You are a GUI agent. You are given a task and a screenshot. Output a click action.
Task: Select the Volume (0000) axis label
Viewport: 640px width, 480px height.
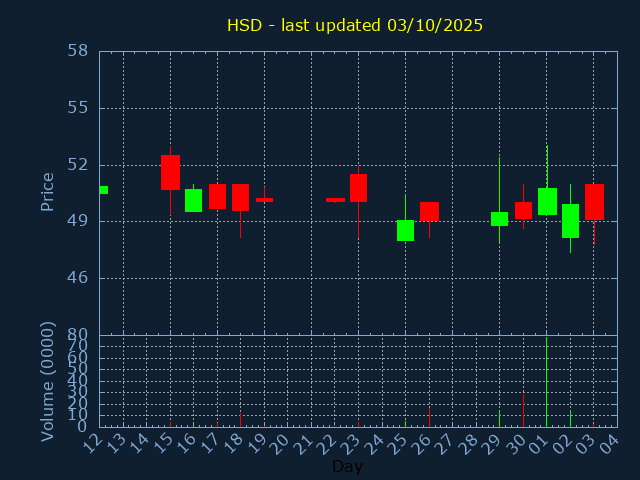click(47, 381)
